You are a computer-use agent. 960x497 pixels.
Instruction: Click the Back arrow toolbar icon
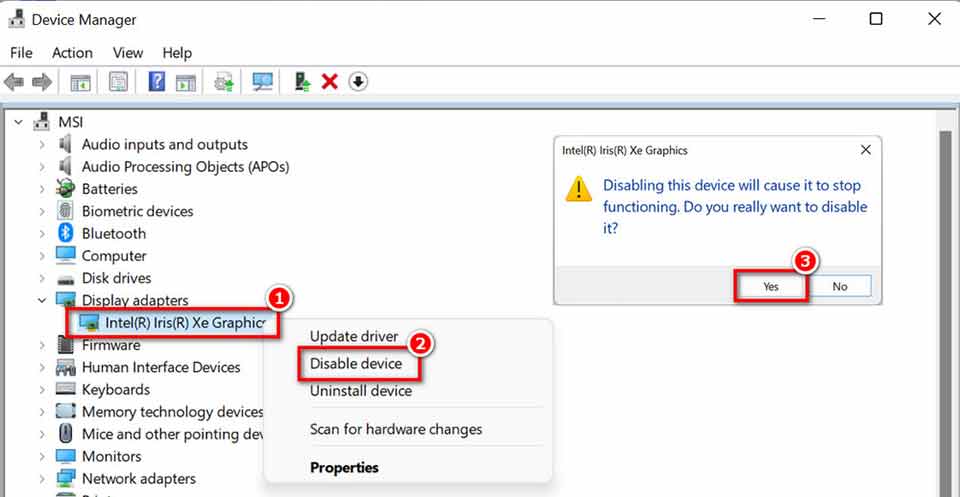14,82
